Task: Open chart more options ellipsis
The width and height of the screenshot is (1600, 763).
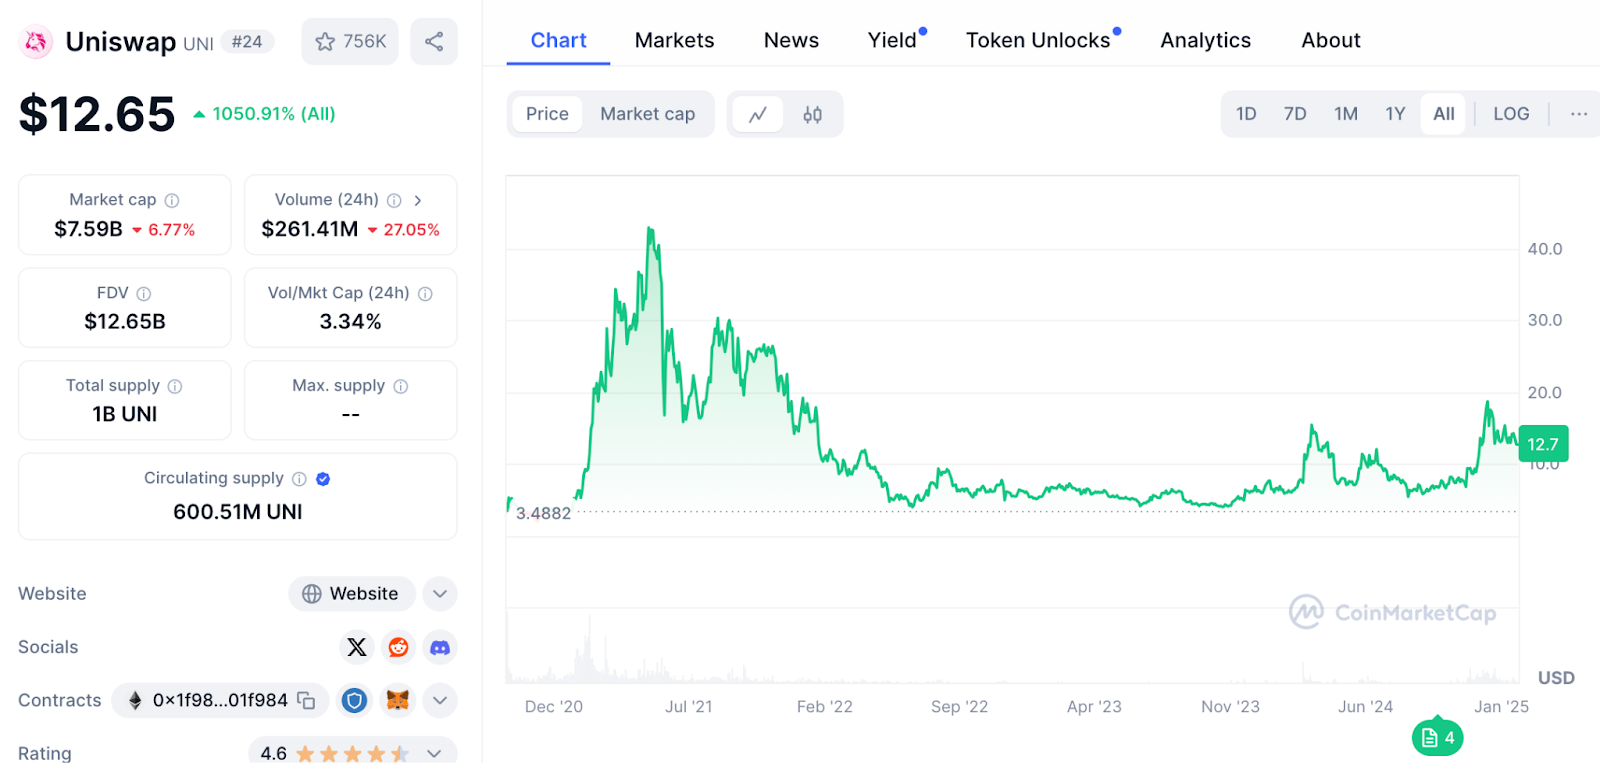Action: [x=1579, y=114]
